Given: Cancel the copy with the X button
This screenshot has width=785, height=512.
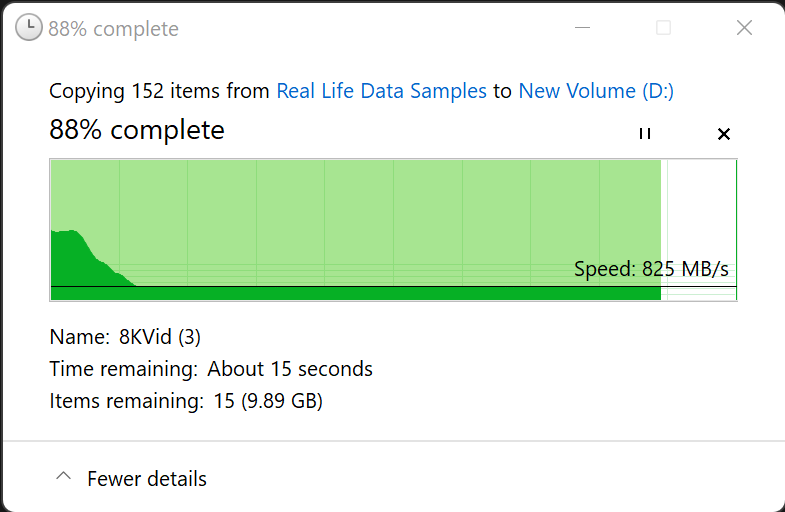Looking at the screenshot, I should click(x=724, y=133).
